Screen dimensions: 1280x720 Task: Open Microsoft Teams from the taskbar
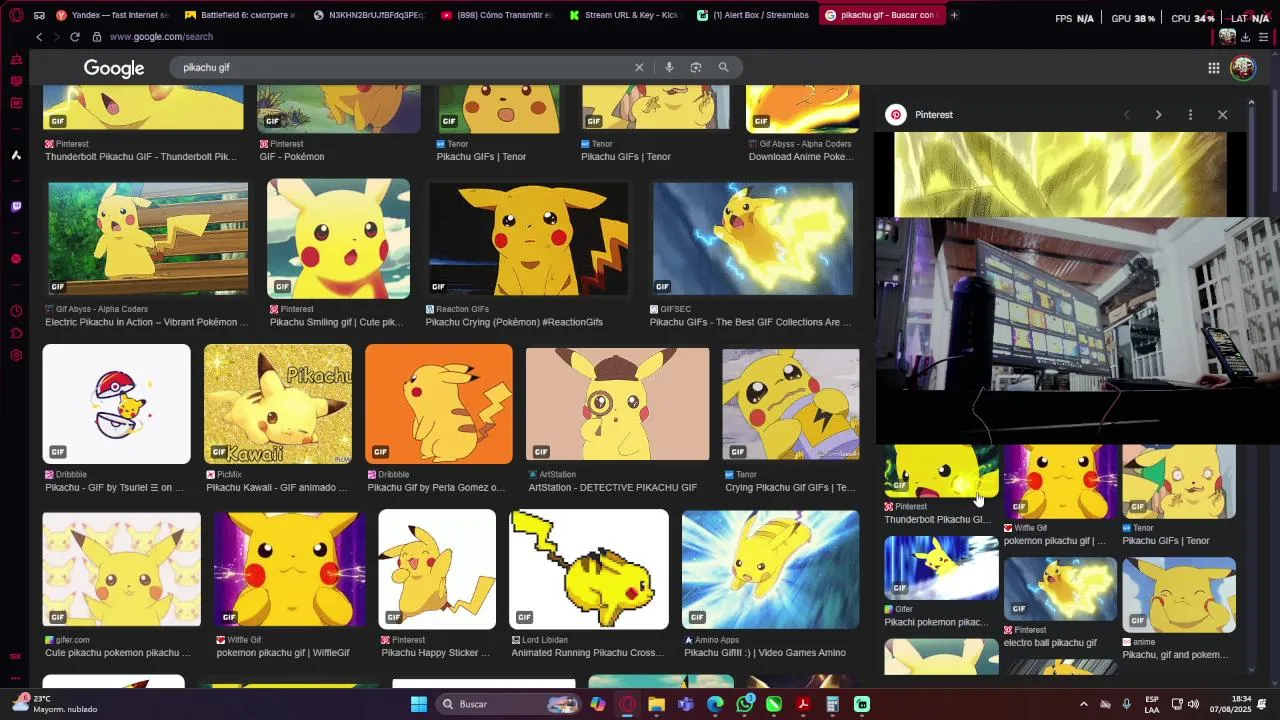tap(685, 704)
